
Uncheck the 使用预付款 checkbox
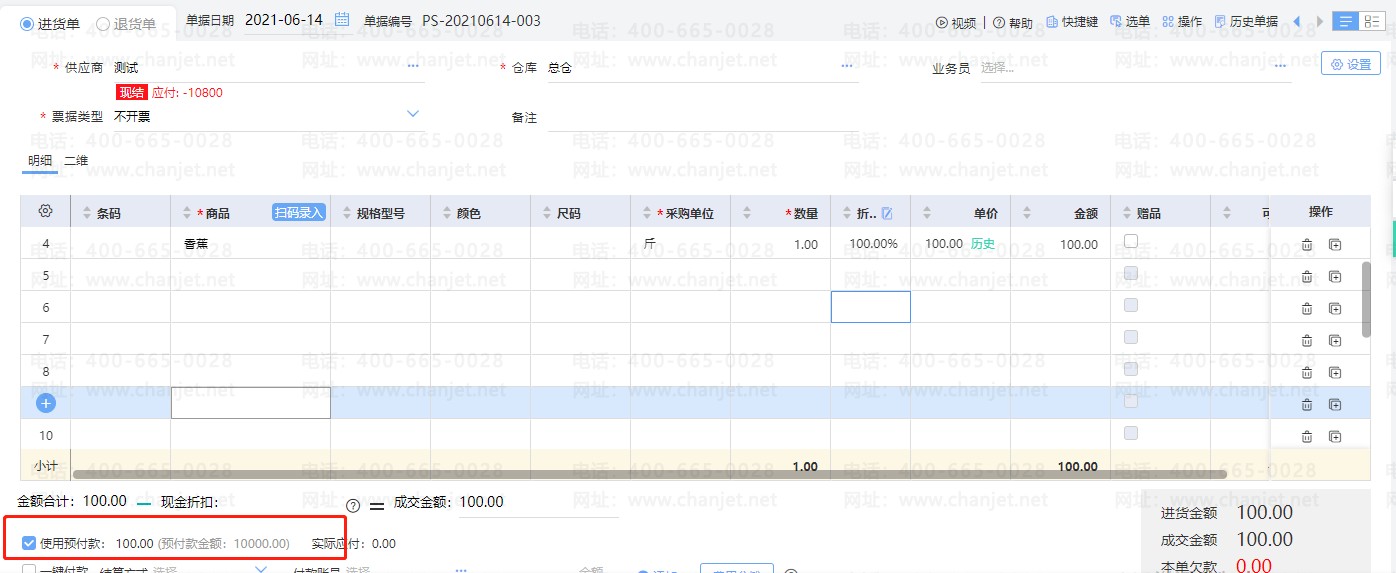(29, 544)
